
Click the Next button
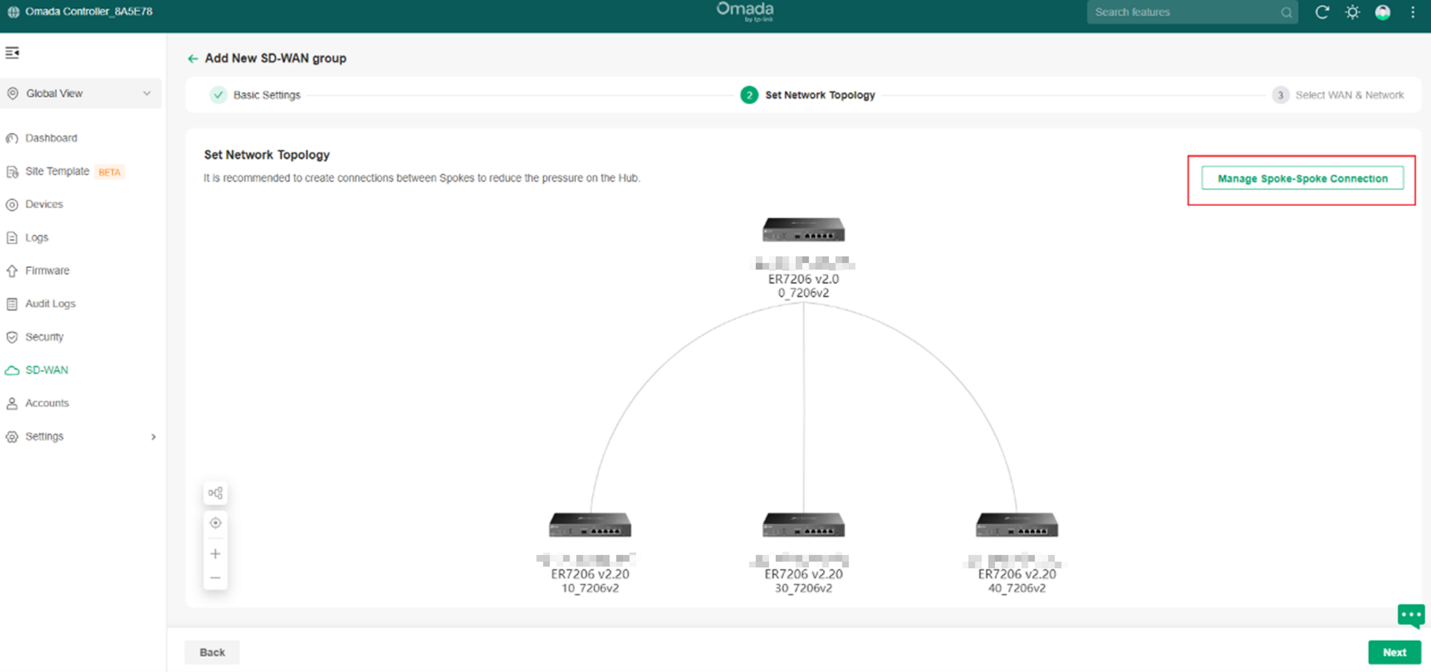coord(1394,652)
